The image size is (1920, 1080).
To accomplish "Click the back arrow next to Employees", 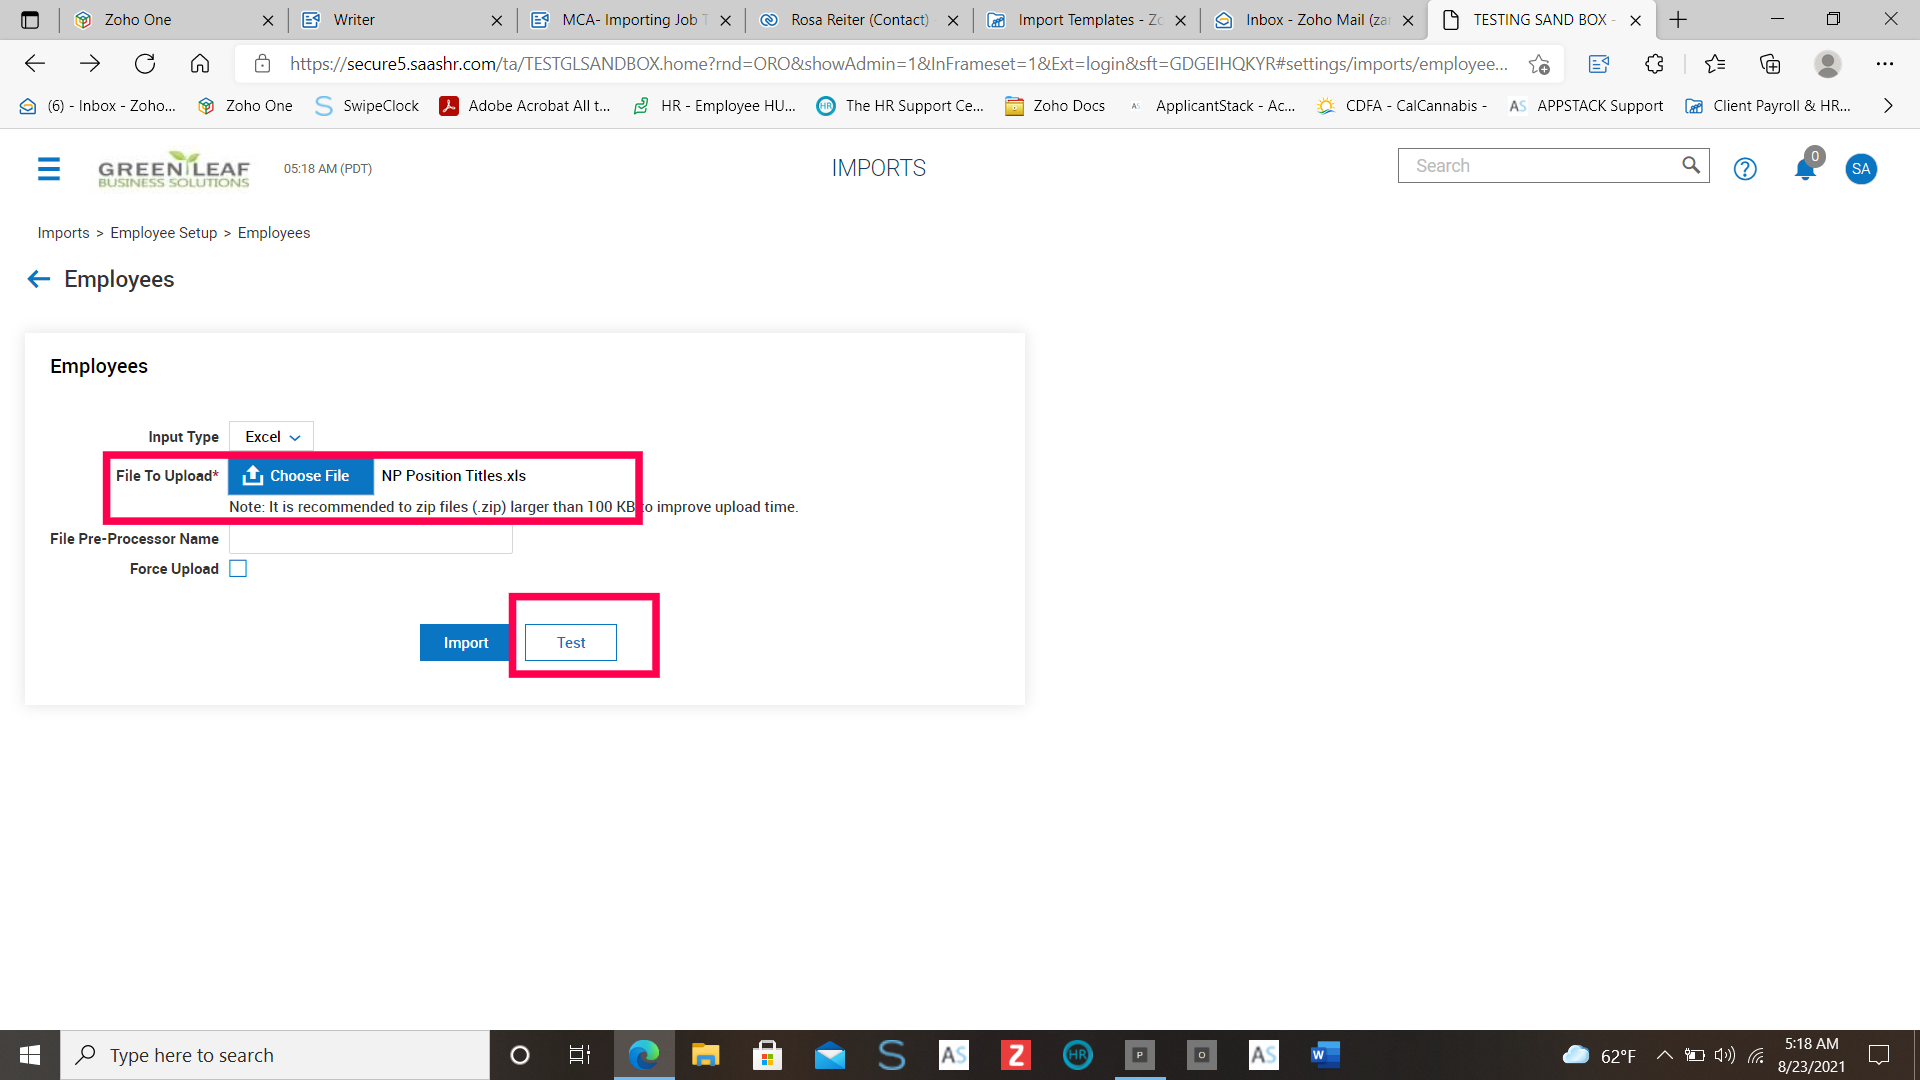I will click(x=38, y=279).
